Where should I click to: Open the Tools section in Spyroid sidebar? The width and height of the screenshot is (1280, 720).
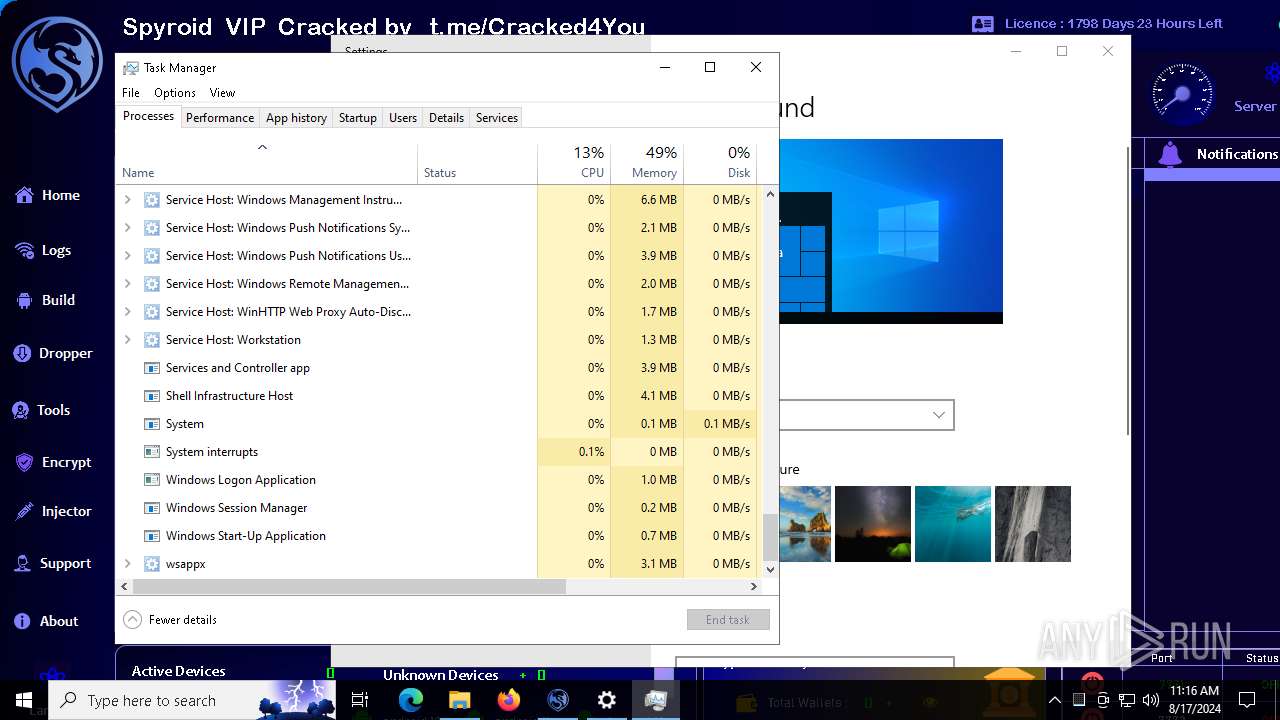point(41,410)
